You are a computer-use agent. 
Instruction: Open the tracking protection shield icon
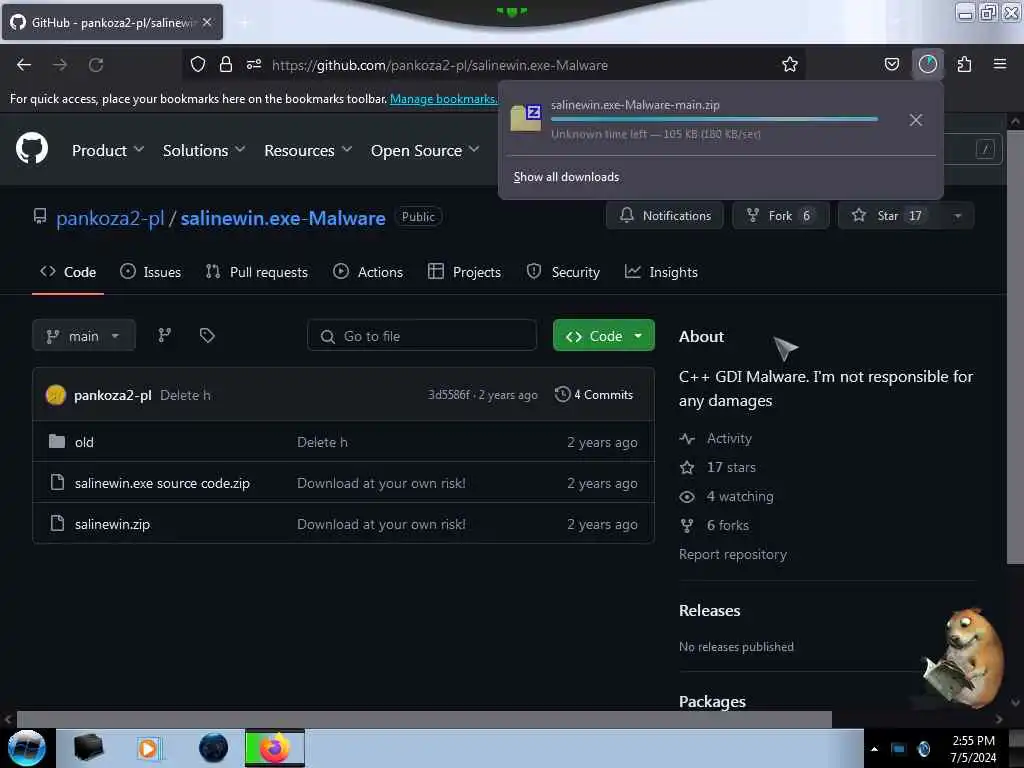[x=198, y=64]
